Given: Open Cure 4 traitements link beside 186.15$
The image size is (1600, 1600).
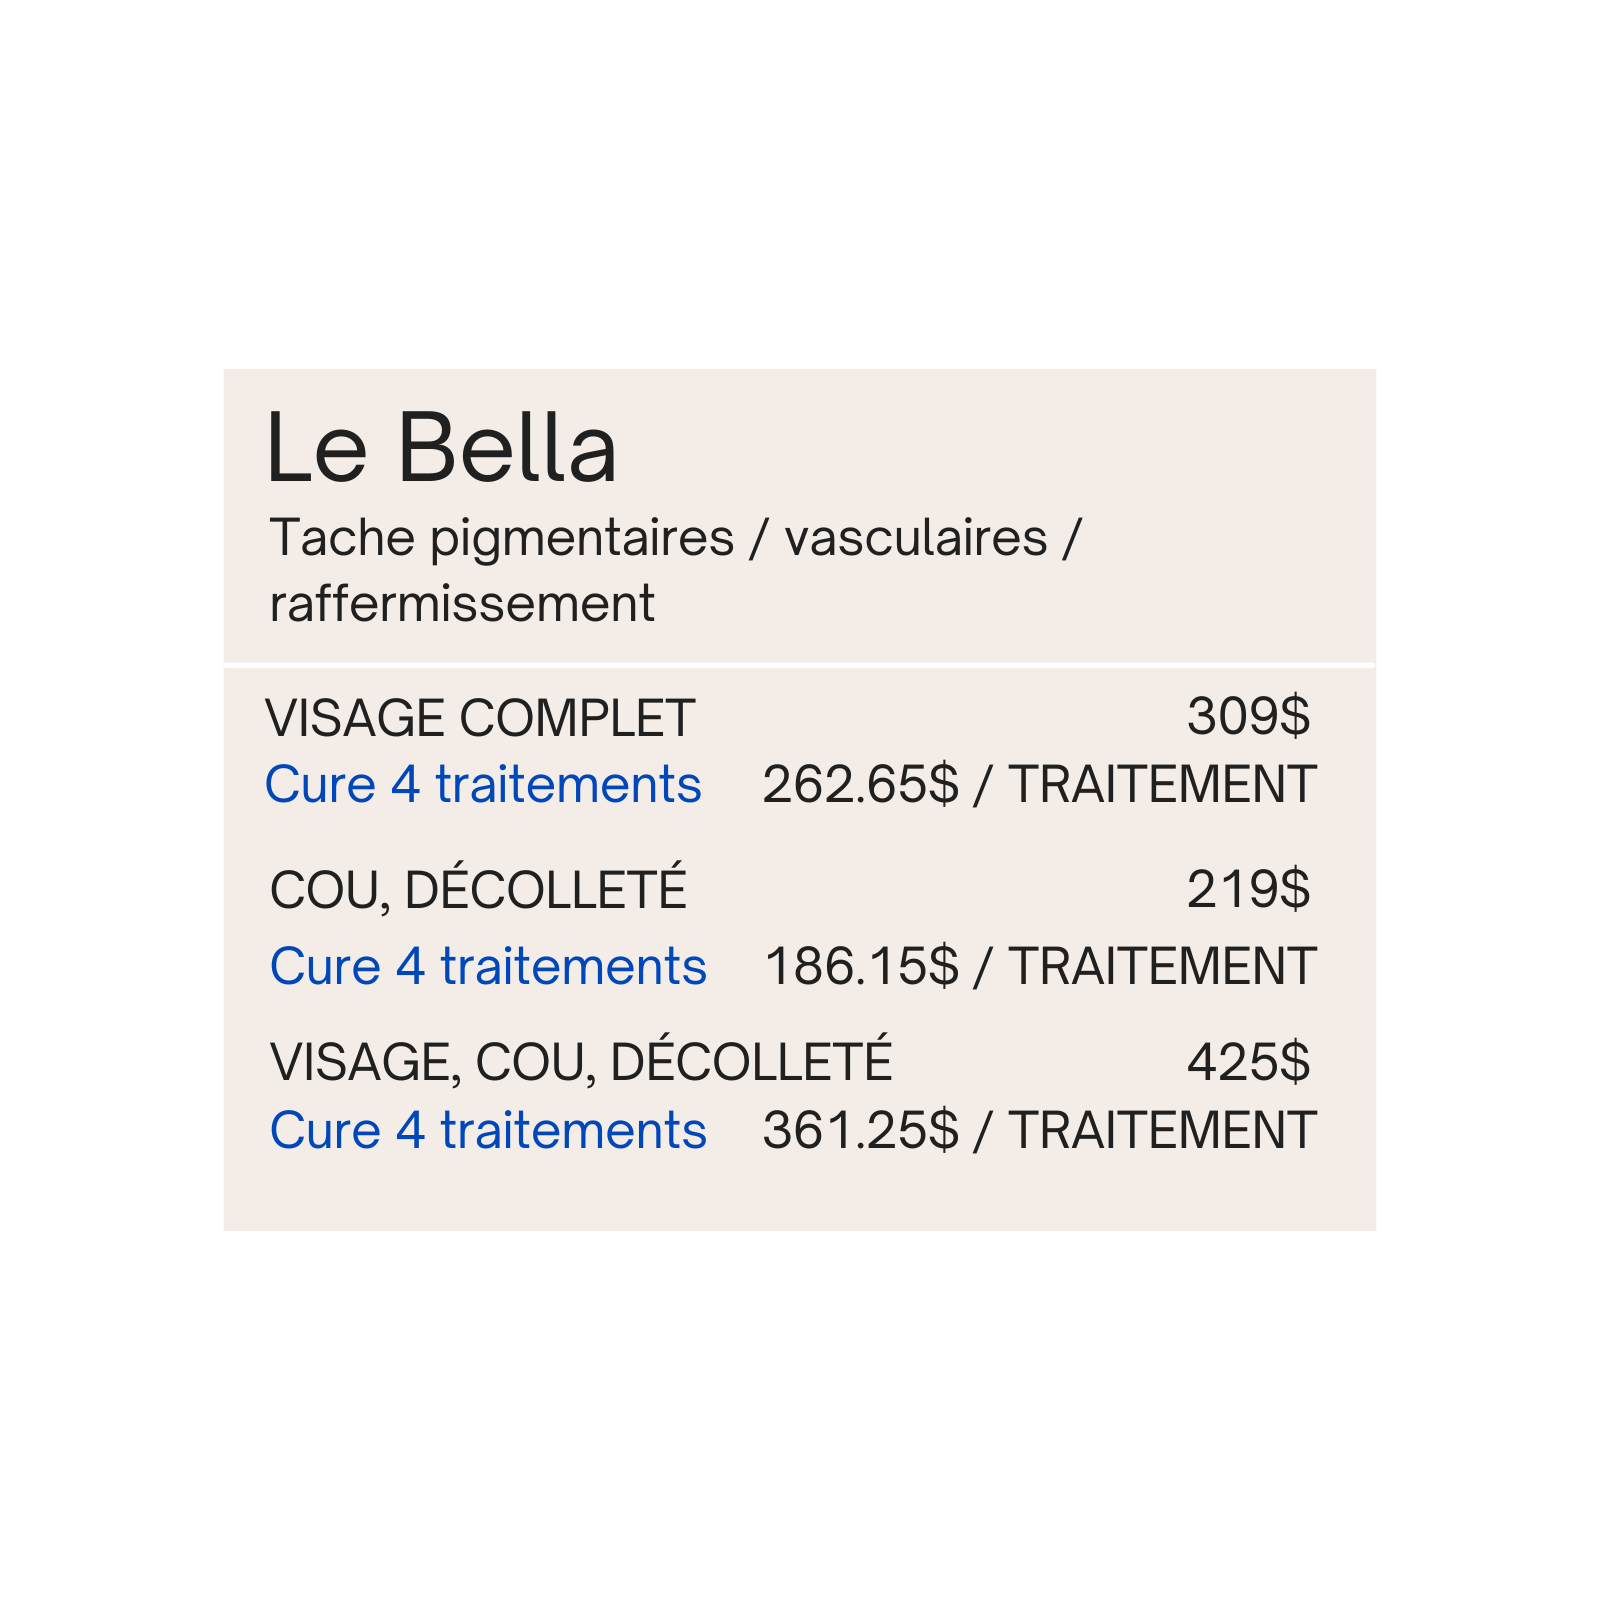Looking at the screenshot, I should [x=488, y=966].
